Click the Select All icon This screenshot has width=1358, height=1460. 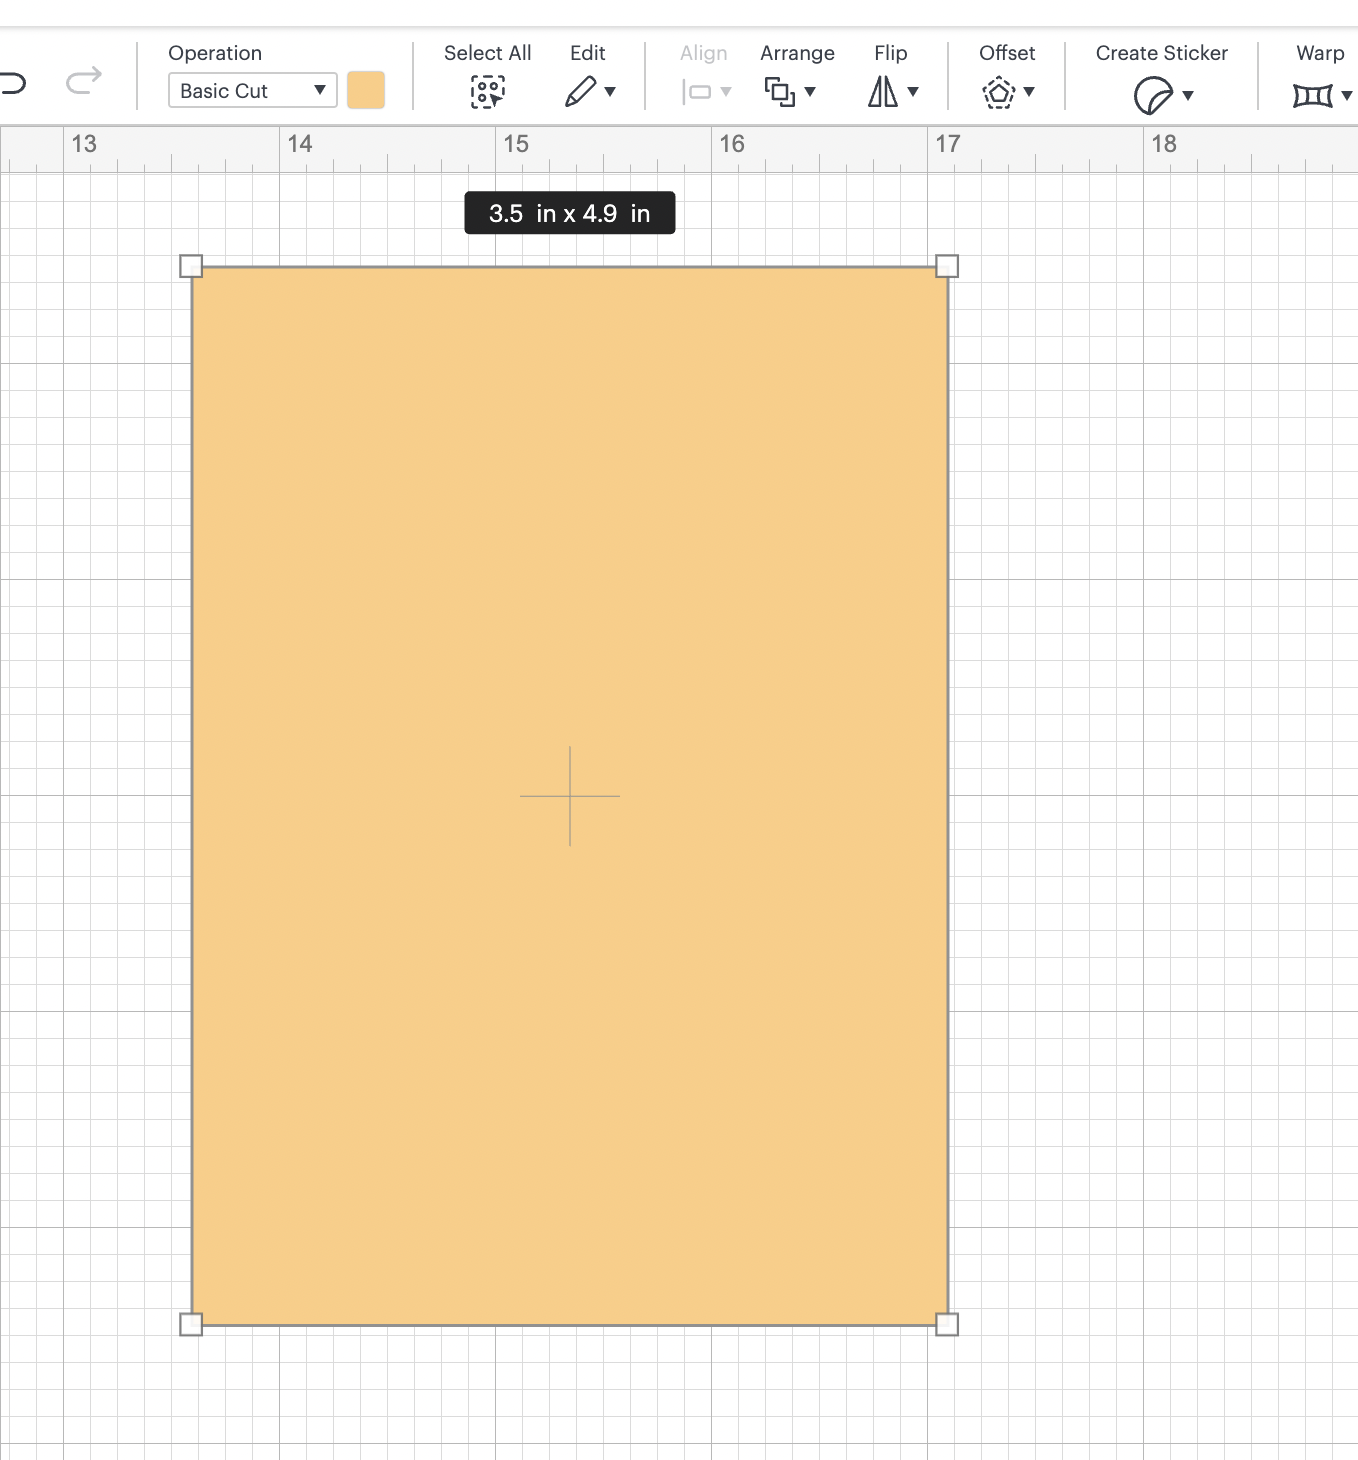tap(487, 92)
